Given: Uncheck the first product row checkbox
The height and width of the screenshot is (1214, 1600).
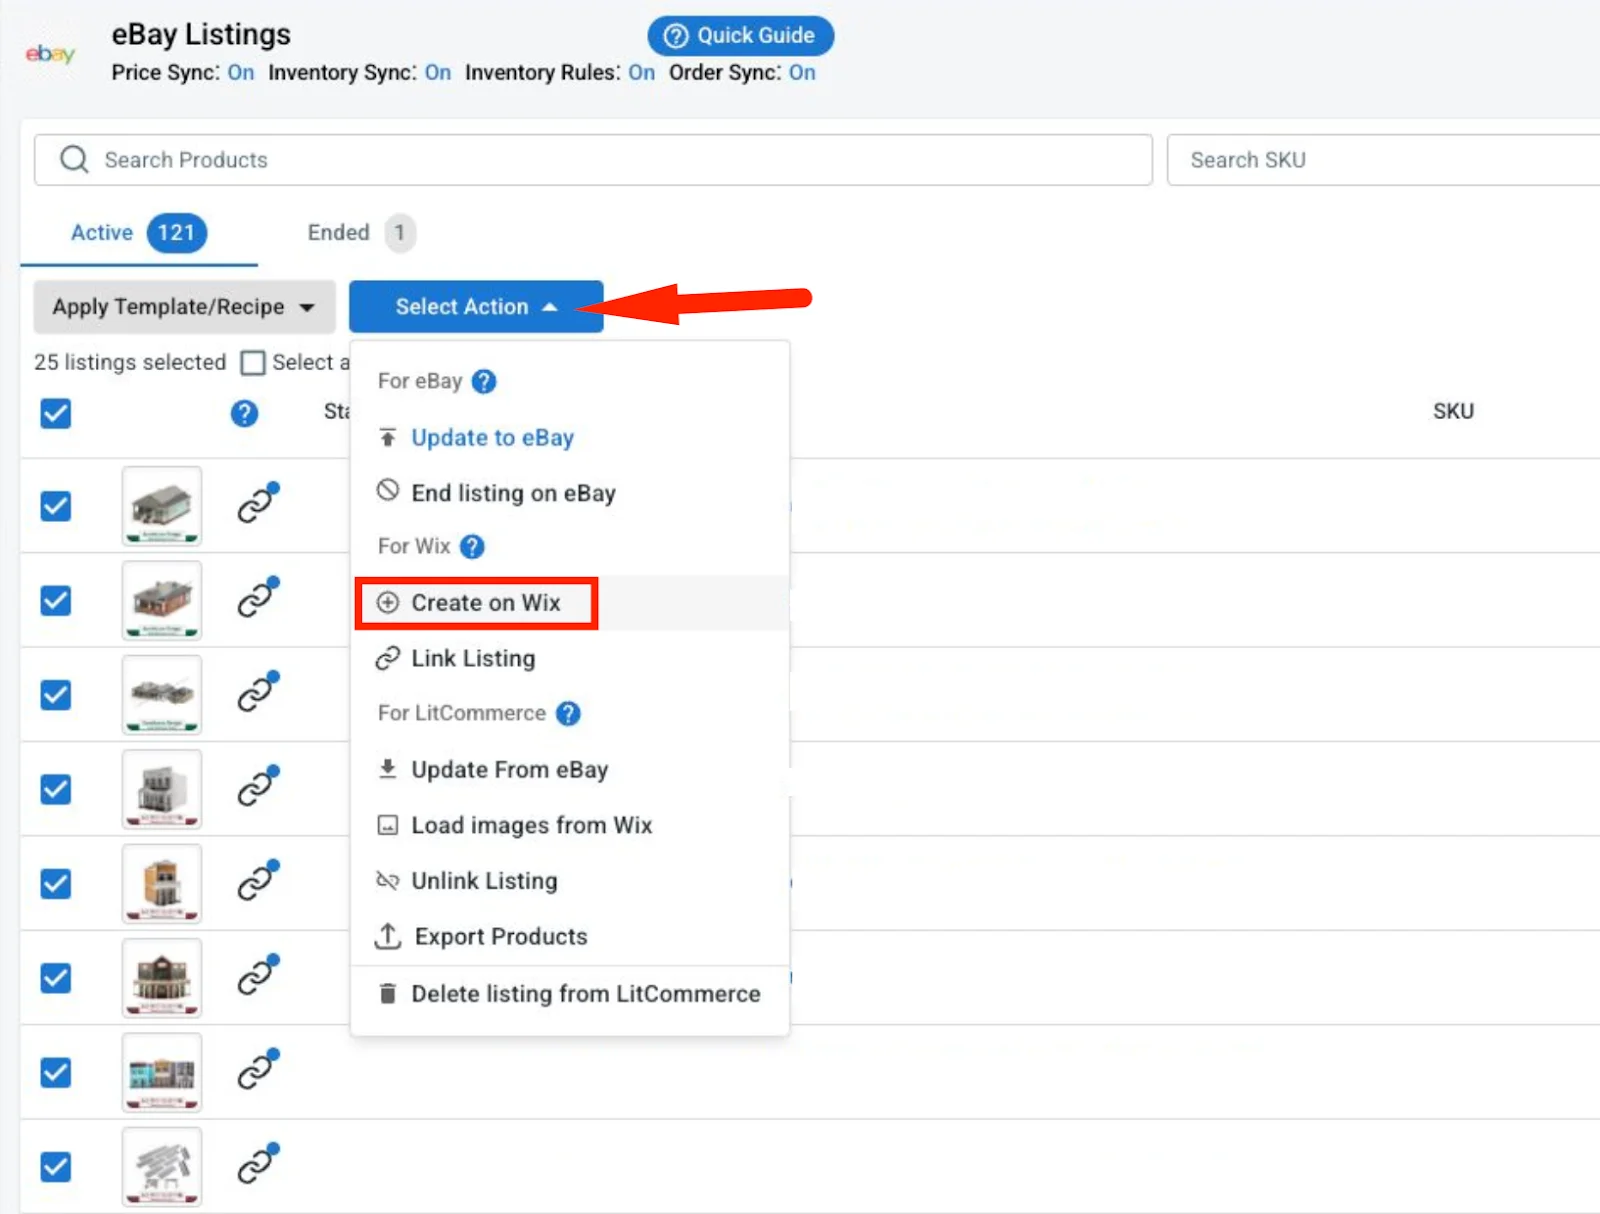Looking at the screenshot, I should 55,506.
